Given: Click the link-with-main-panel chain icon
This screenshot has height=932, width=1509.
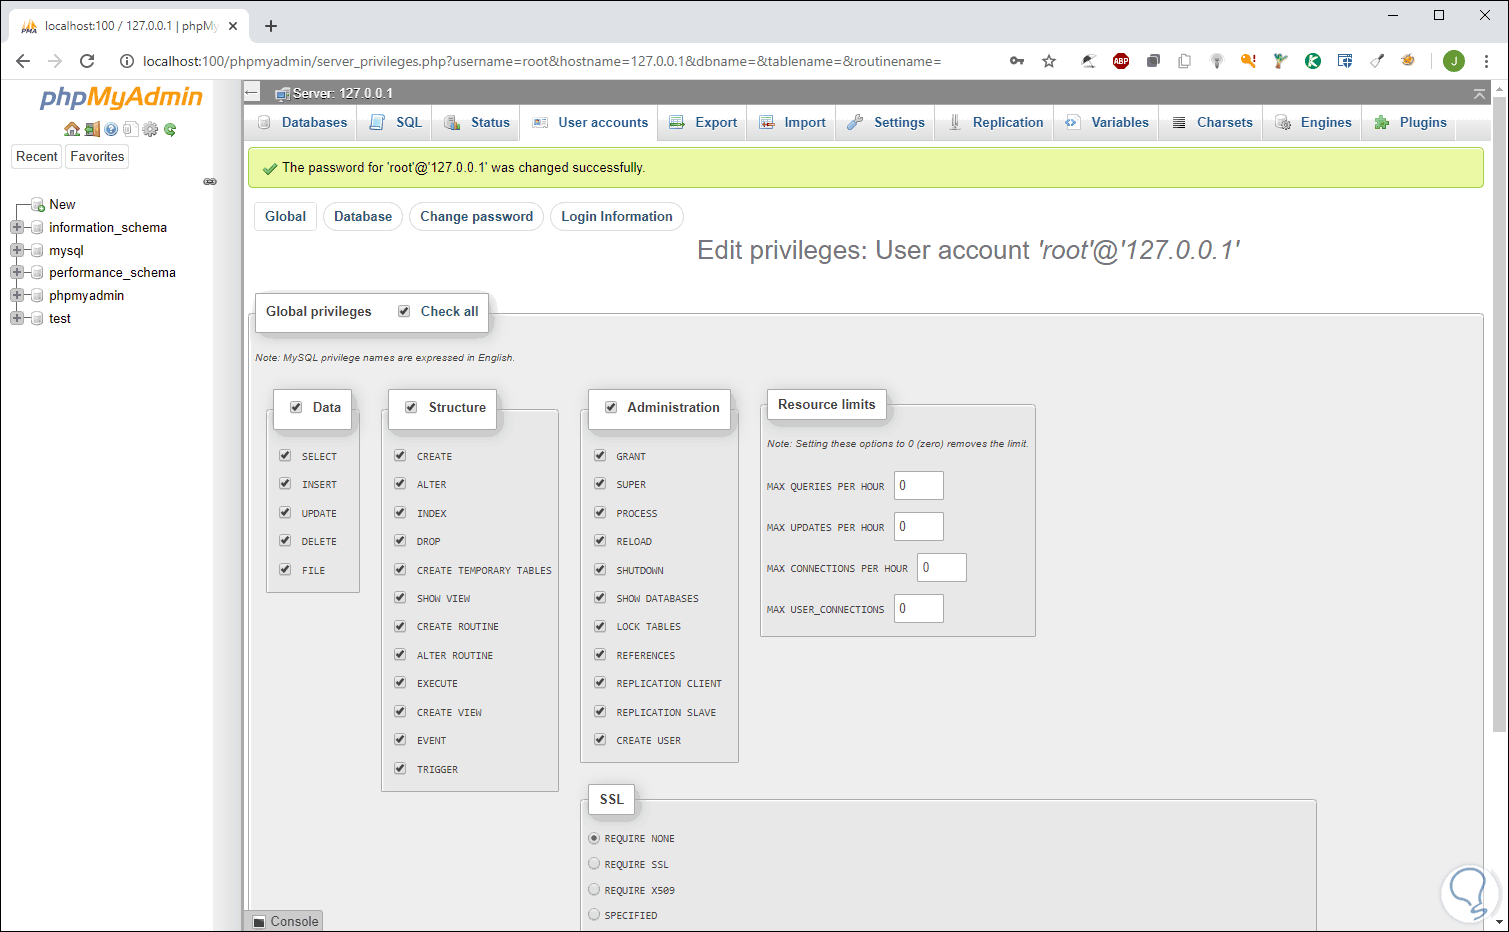Looking at the screenshot, I should pos(210,181).
